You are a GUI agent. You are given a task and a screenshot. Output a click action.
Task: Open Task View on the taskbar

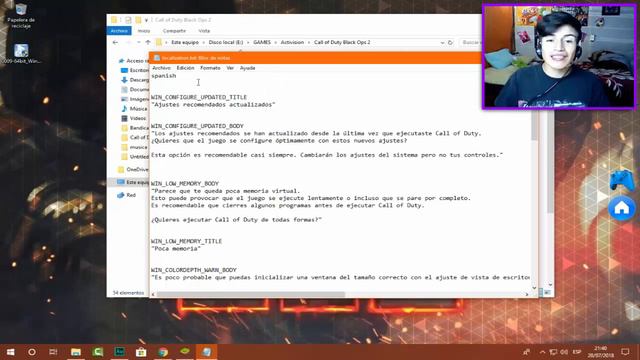tap(53, 352)
